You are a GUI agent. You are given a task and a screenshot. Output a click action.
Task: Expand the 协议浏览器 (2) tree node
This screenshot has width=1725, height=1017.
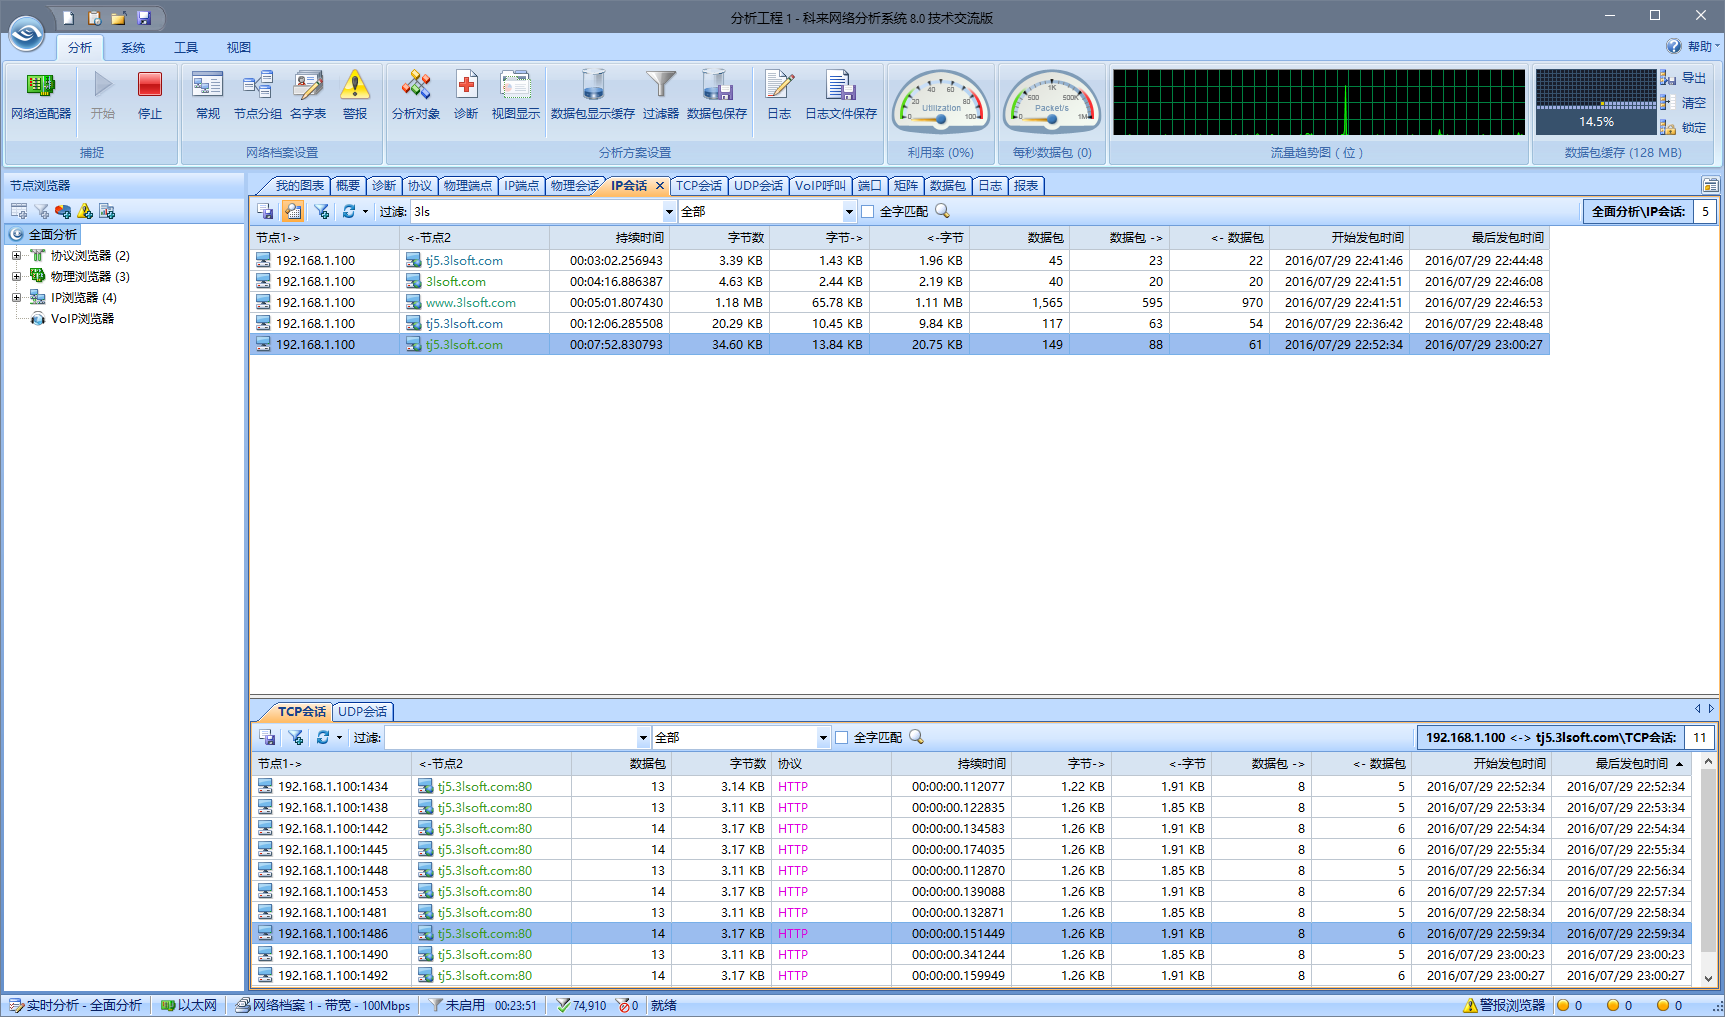point(16,256)
